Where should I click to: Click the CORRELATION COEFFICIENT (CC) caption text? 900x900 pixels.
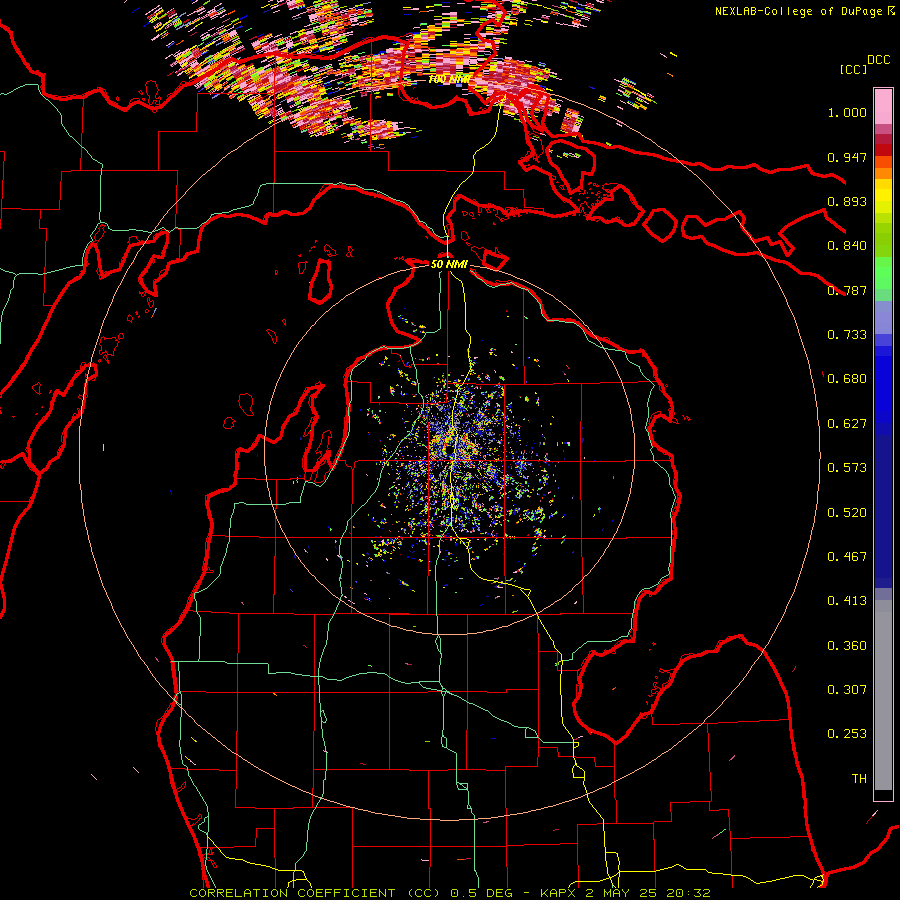pyautogui.click(x=315, y=893)
